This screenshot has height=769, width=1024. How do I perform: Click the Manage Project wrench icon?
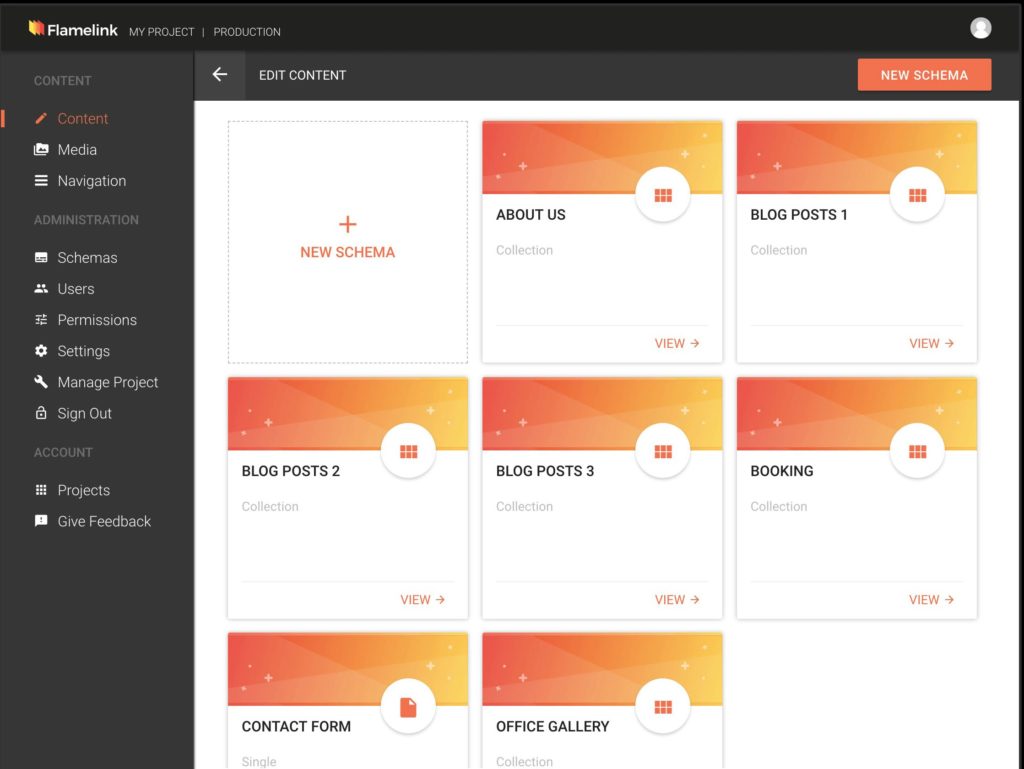[41, 382]
